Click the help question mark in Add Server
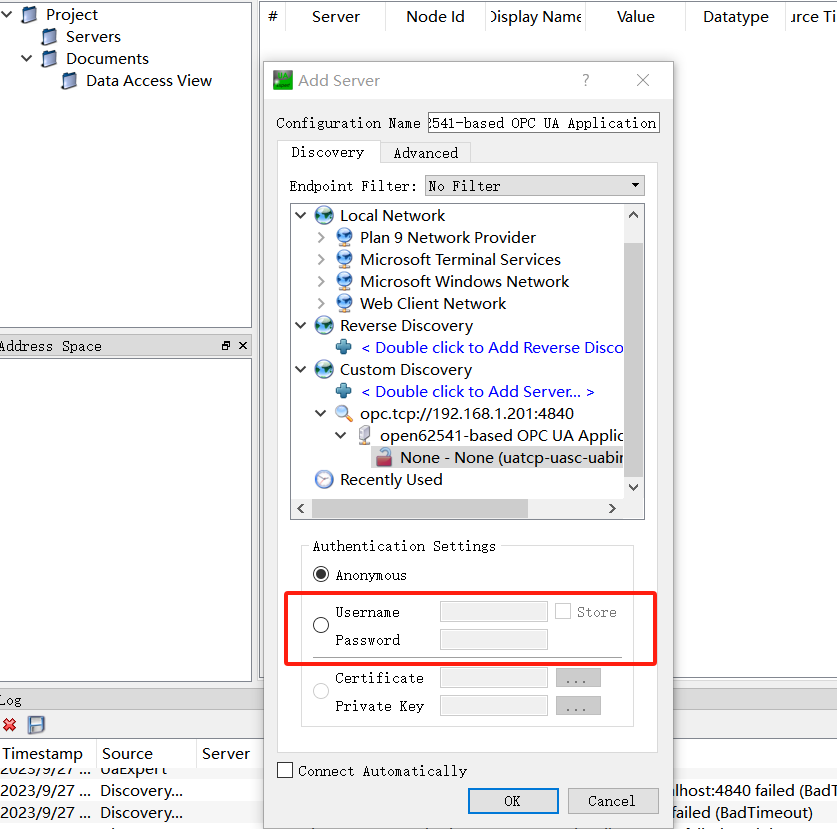The image size is (837, 829). click(x=586, y=80)
